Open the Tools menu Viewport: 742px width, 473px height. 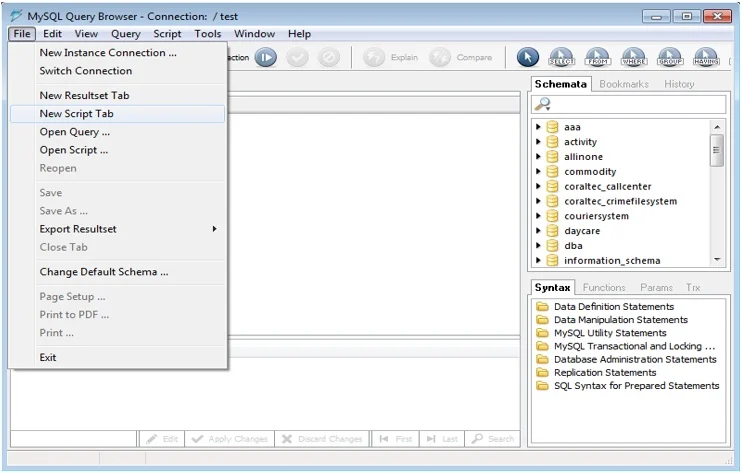[x=207, y=34]
